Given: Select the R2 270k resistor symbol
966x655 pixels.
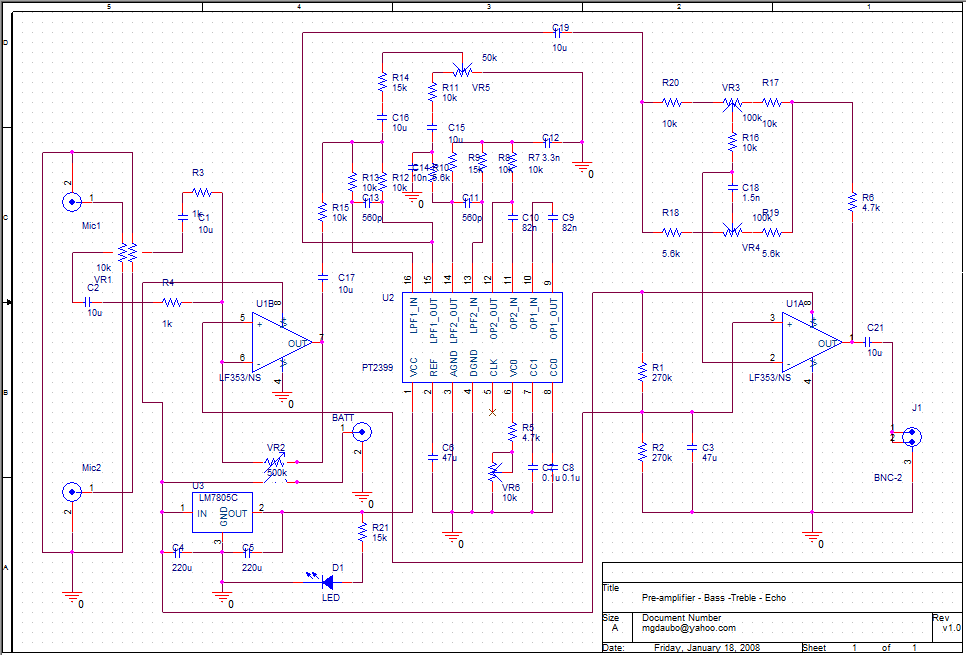Looking at the screenshot, I should 642,452.
